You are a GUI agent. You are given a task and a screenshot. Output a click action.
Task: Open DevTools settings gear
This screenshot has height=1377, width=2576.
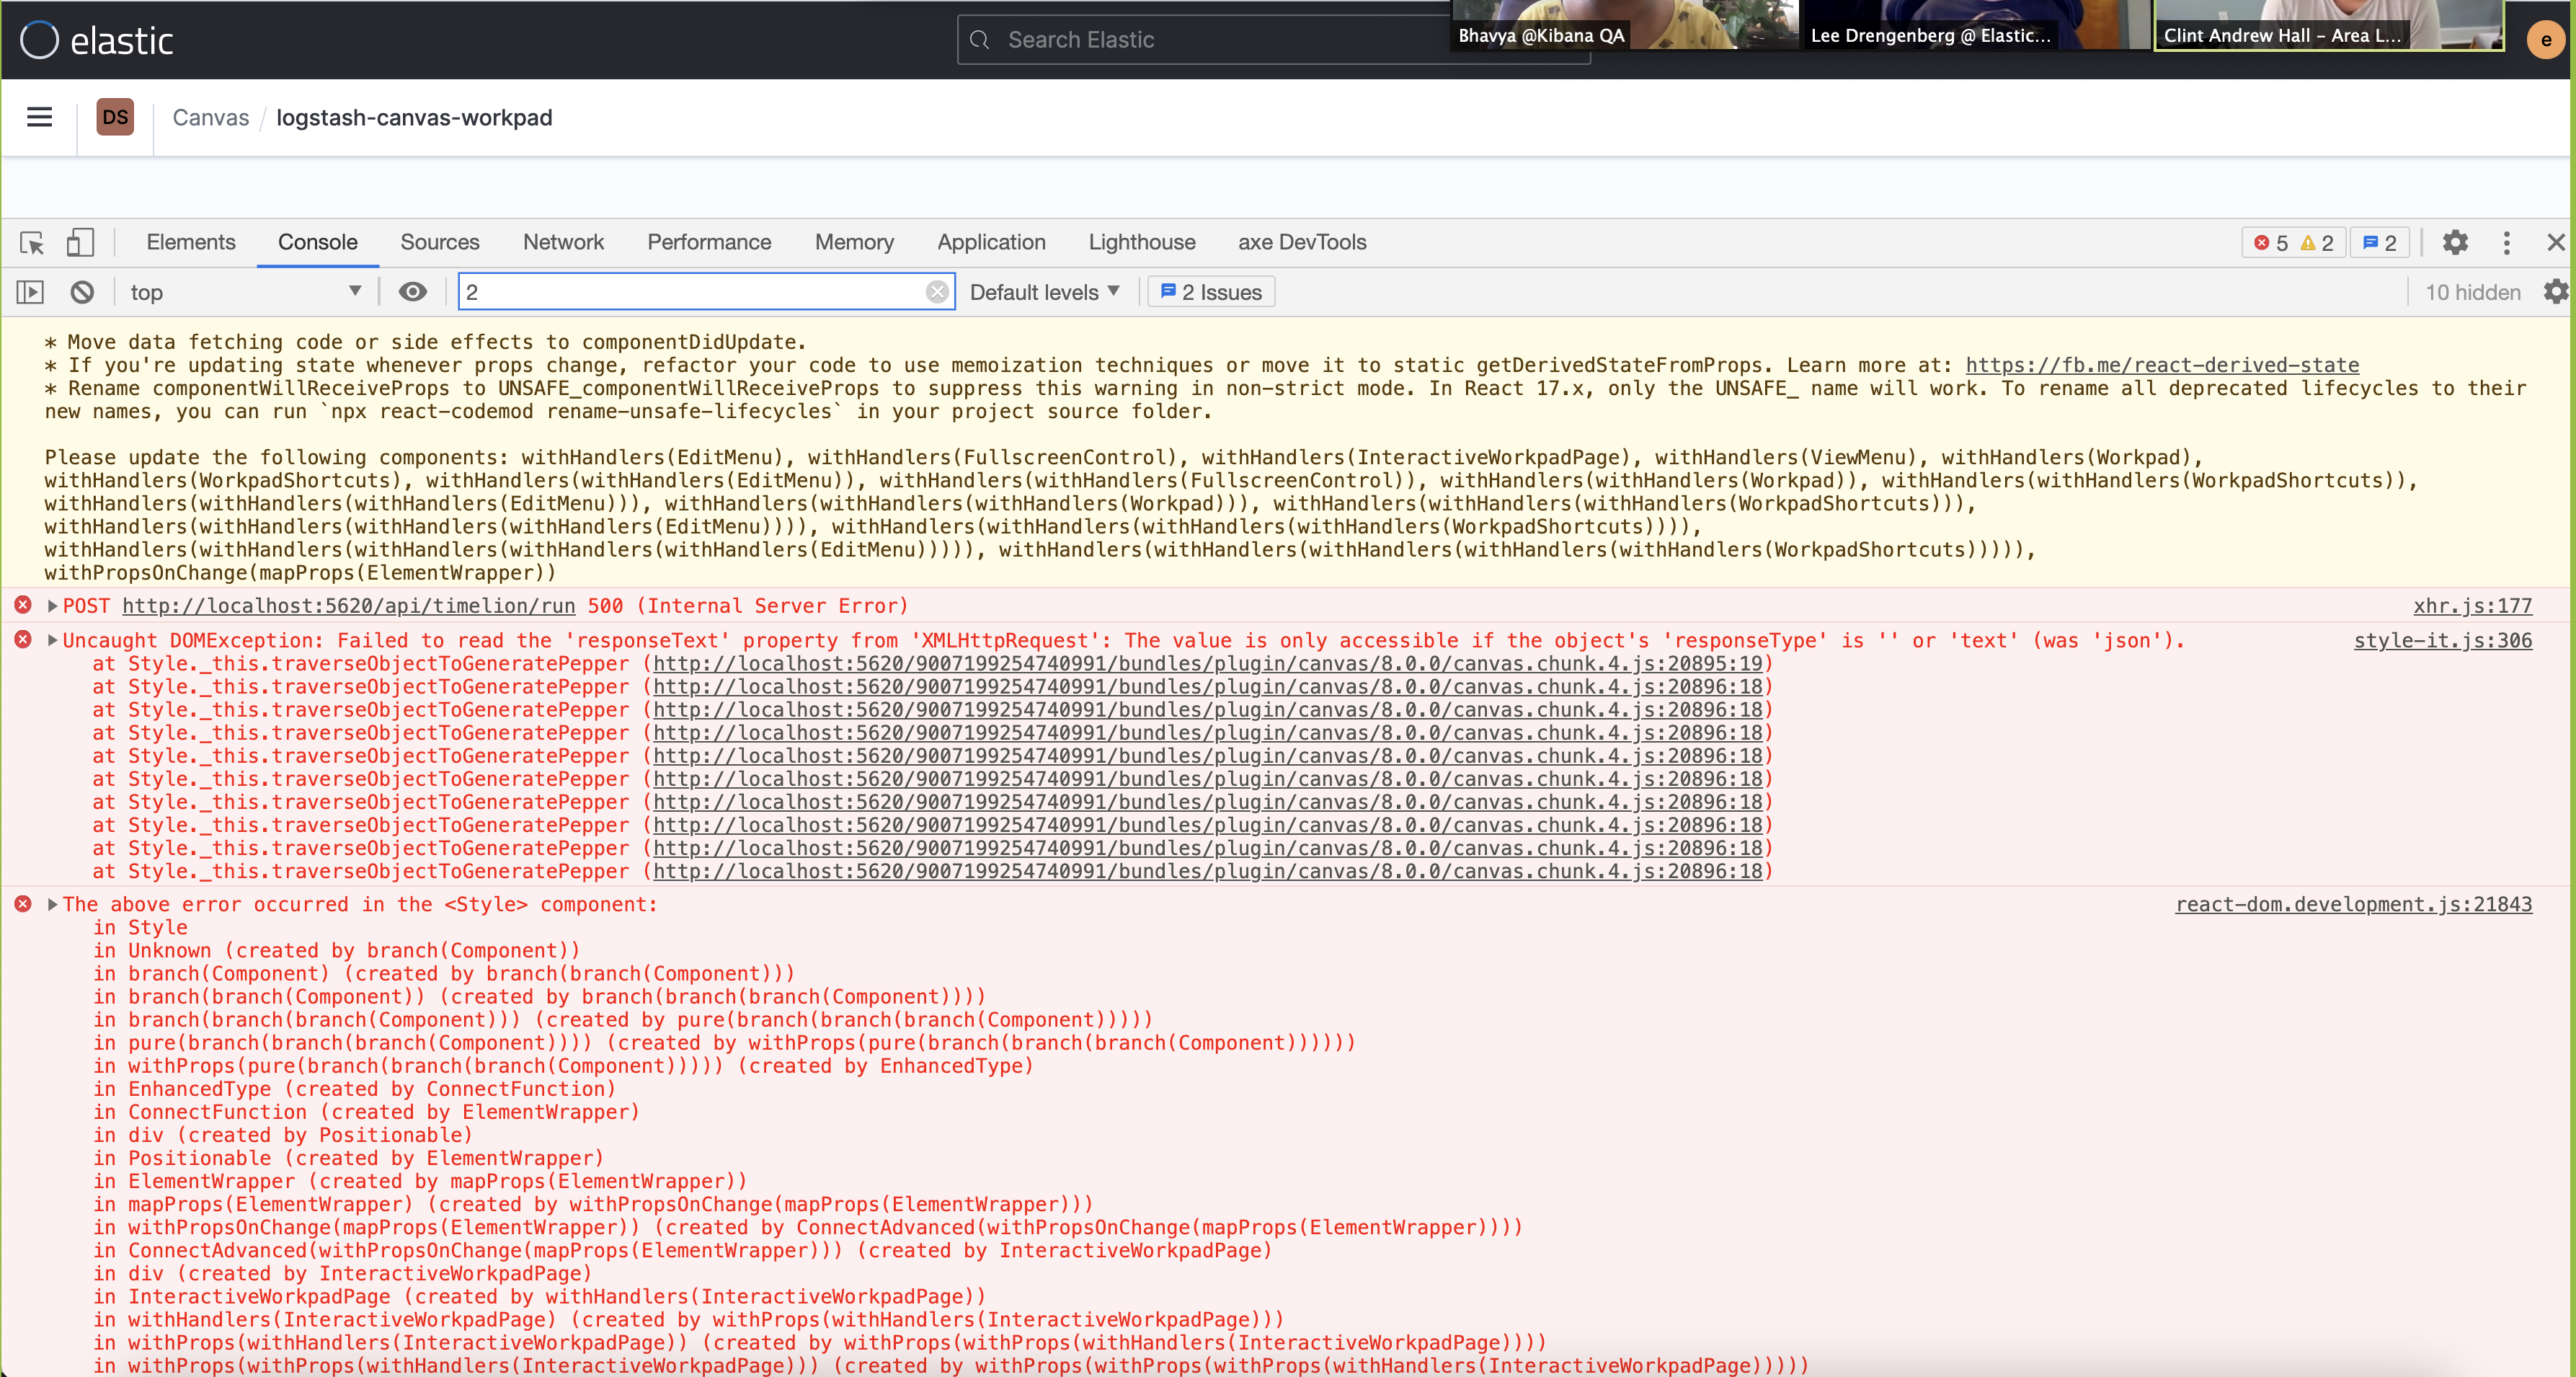click(2456, 243)
